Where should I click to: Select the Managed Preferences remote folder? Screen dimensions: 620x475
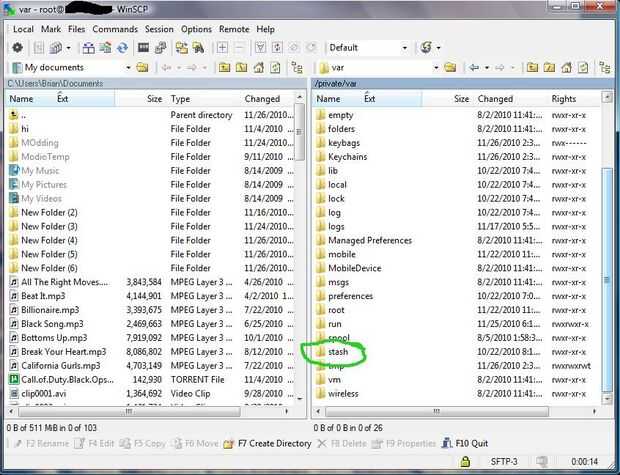pyautogui.click(x=369, y=240)
